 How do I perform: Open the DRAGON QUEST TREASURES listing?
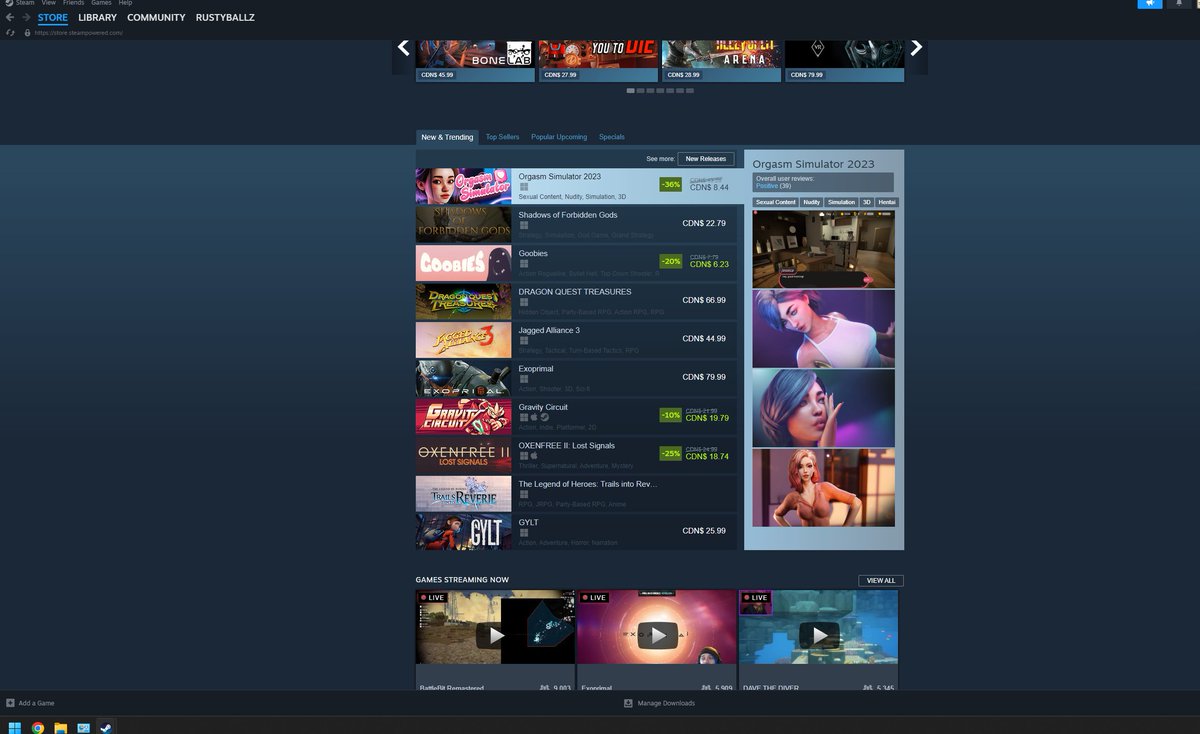tap(576, 301)
